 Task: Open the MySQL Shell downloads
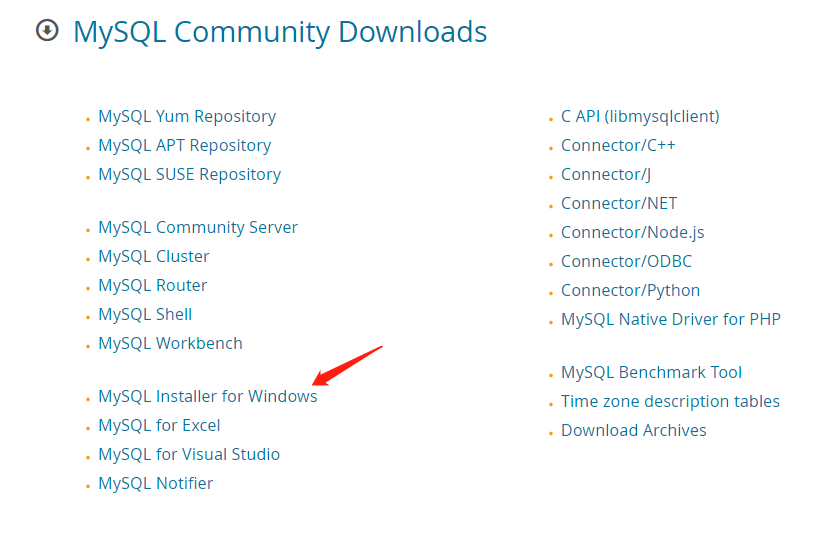145,314
